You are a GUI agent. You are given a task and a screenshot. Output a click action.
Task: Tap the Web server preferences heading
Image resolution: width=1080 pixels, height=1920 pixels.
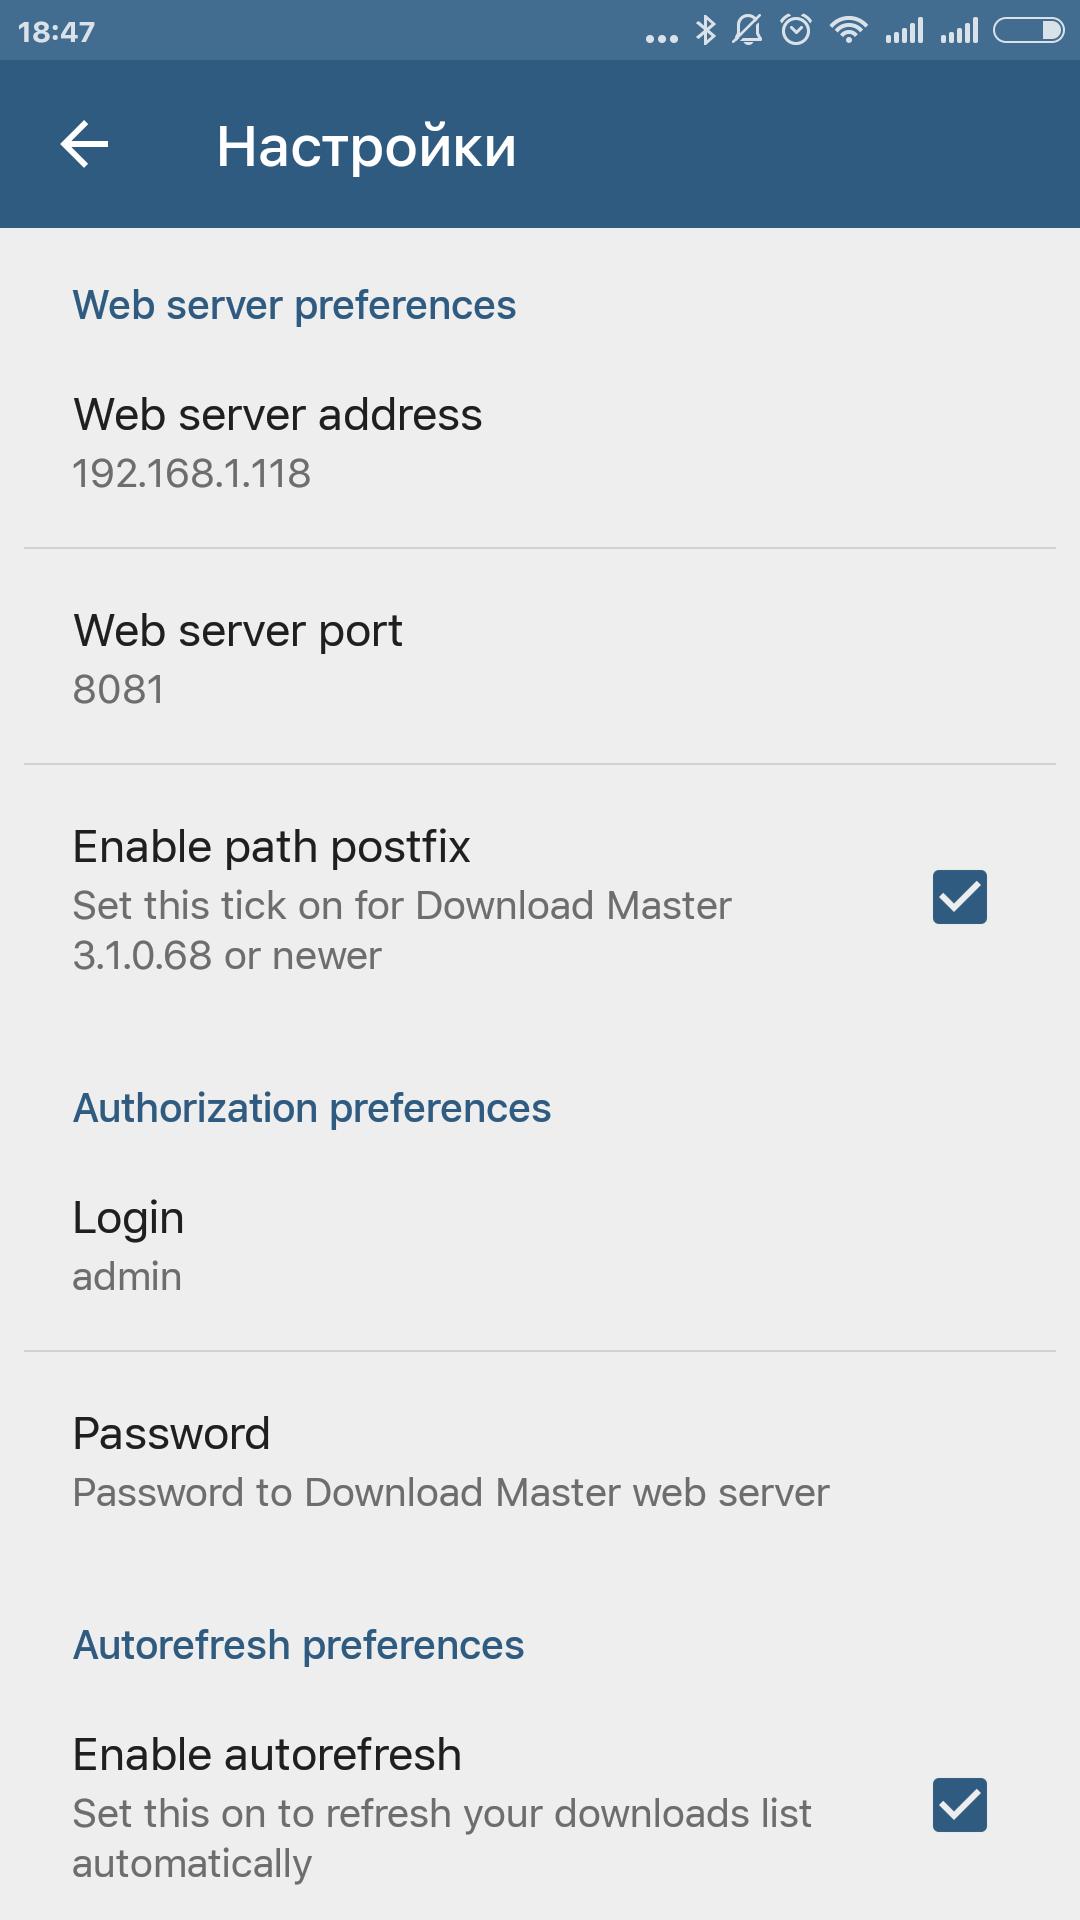coord(293,305)
